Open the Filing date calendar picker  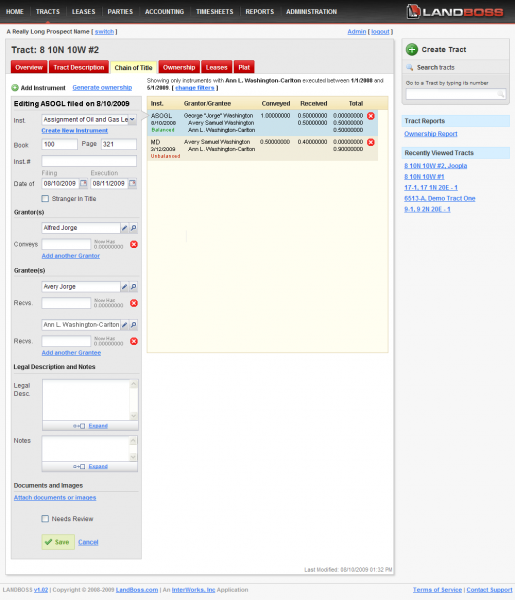[83, 183]
